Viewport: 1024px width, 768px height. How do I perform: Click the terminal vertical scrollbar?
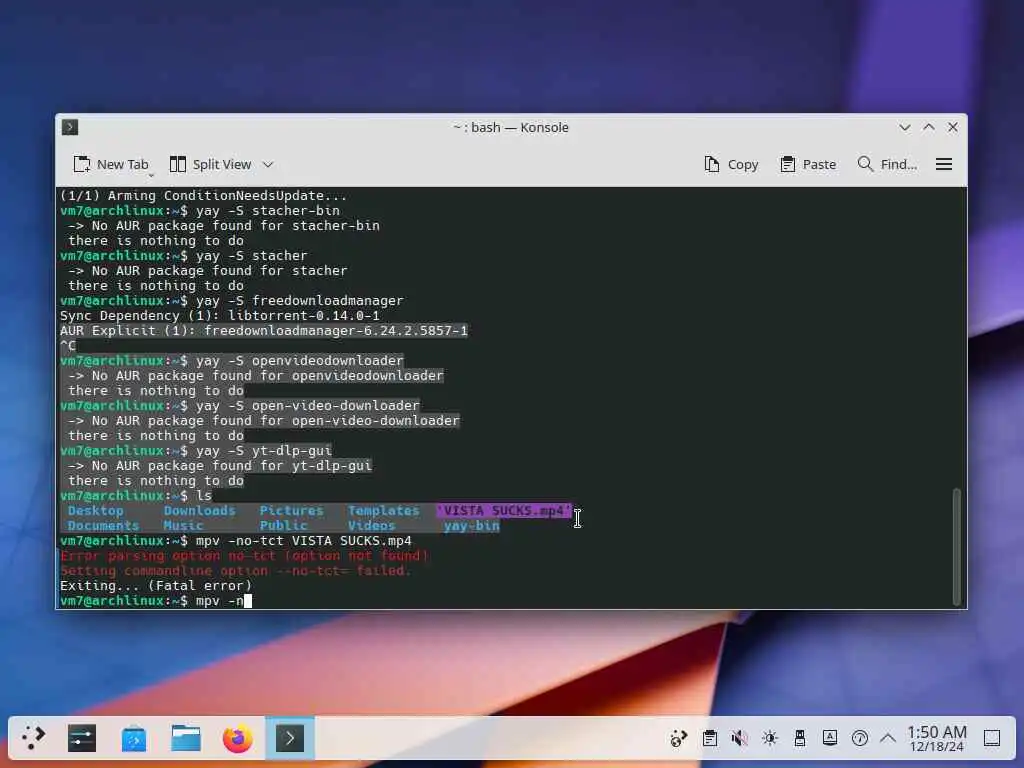click(957, 547)
